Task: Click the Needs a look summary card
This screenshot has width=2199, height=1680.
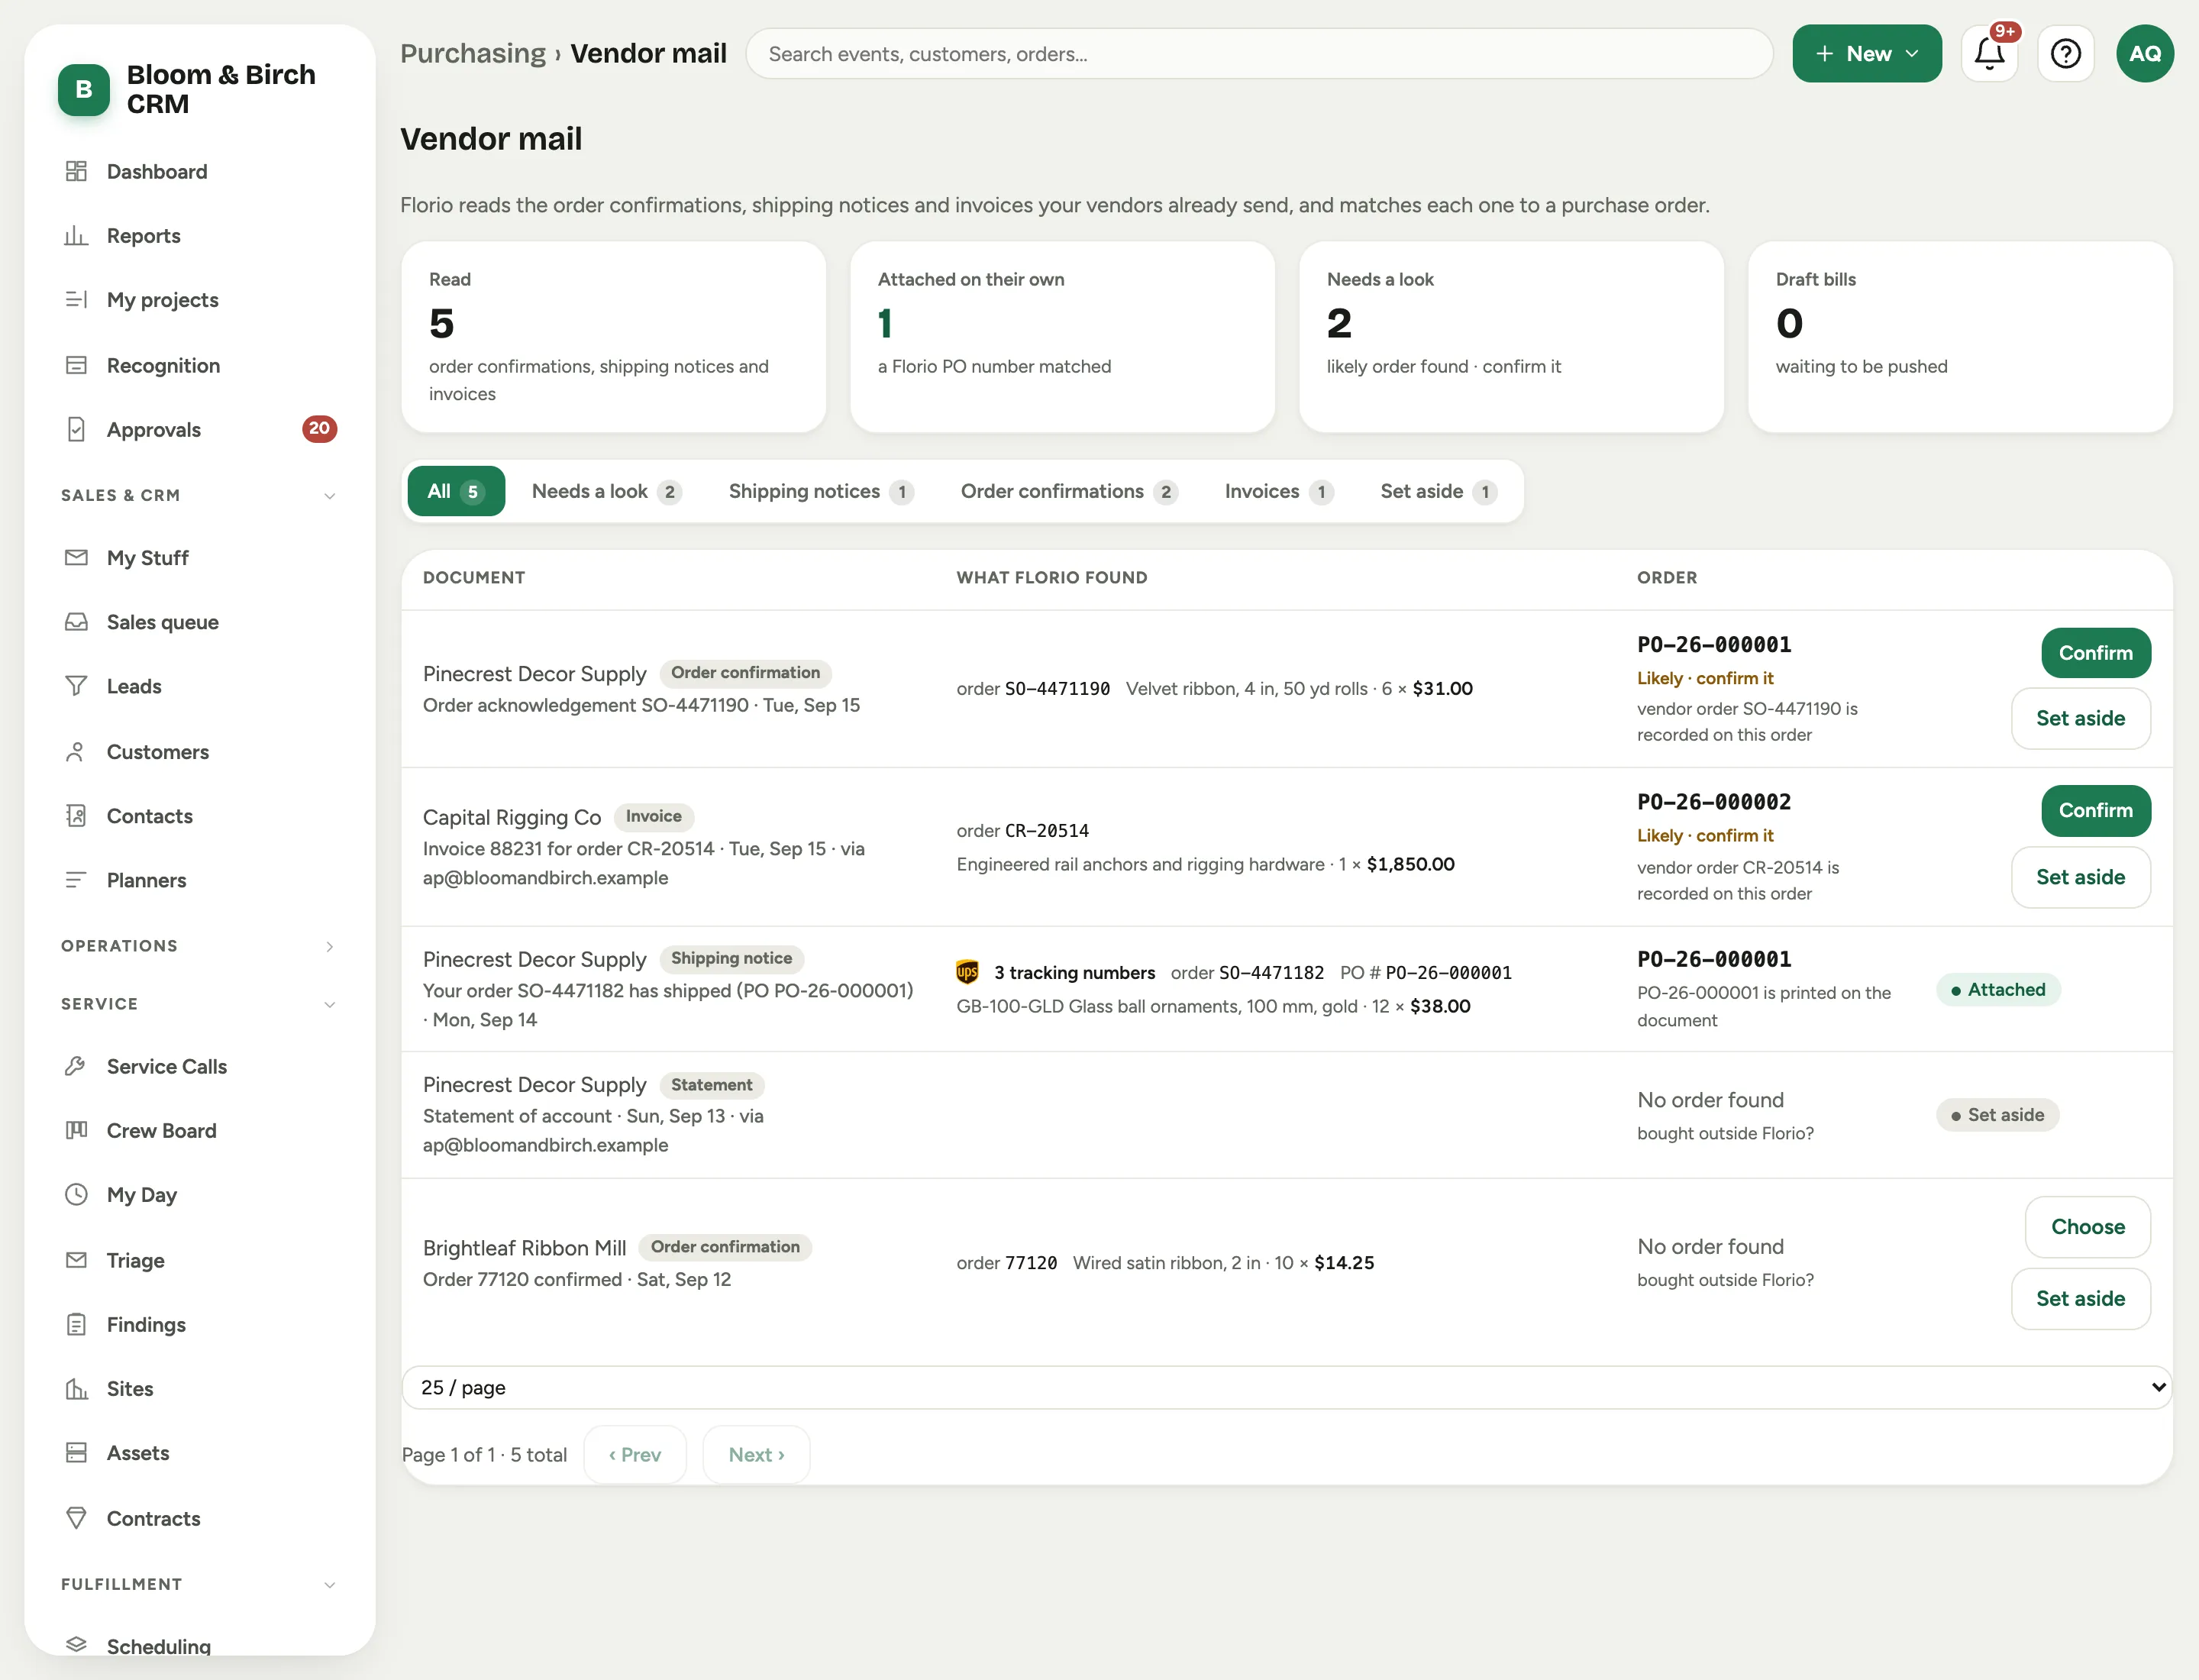Action: [1511, 336]
